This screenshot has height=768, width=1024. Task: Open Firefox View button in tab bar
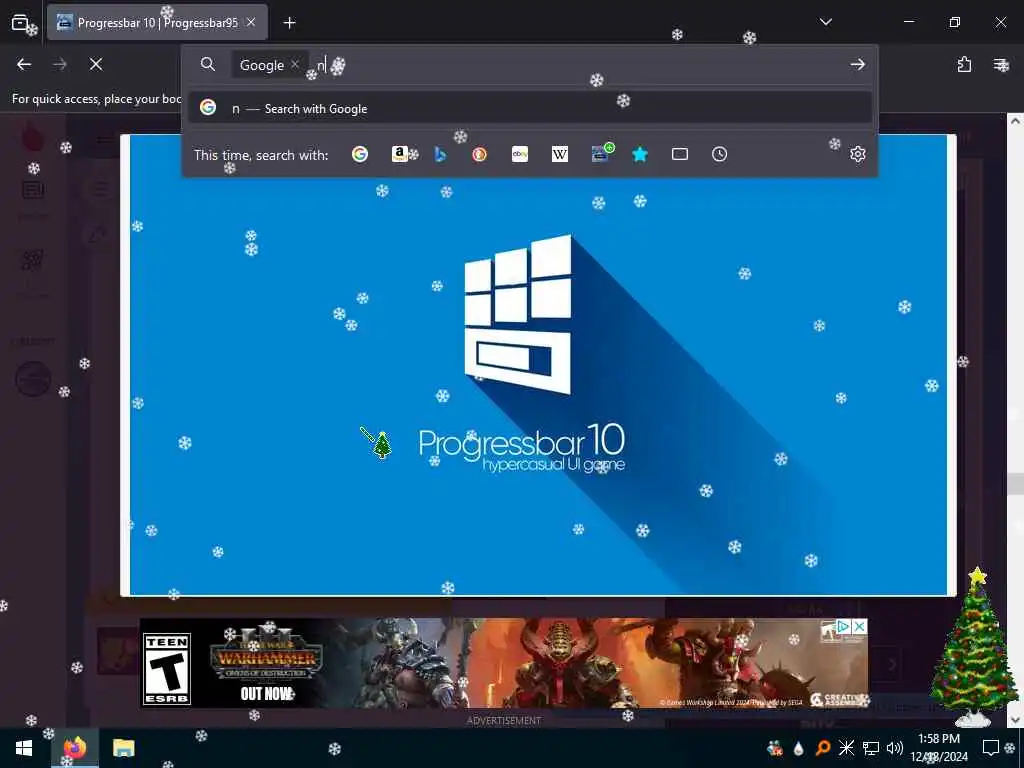(20, 23)
